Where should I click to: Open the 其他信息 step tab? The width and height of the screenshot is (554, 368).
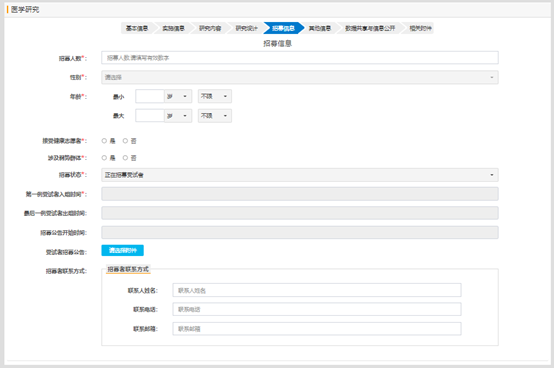(320, 28)
